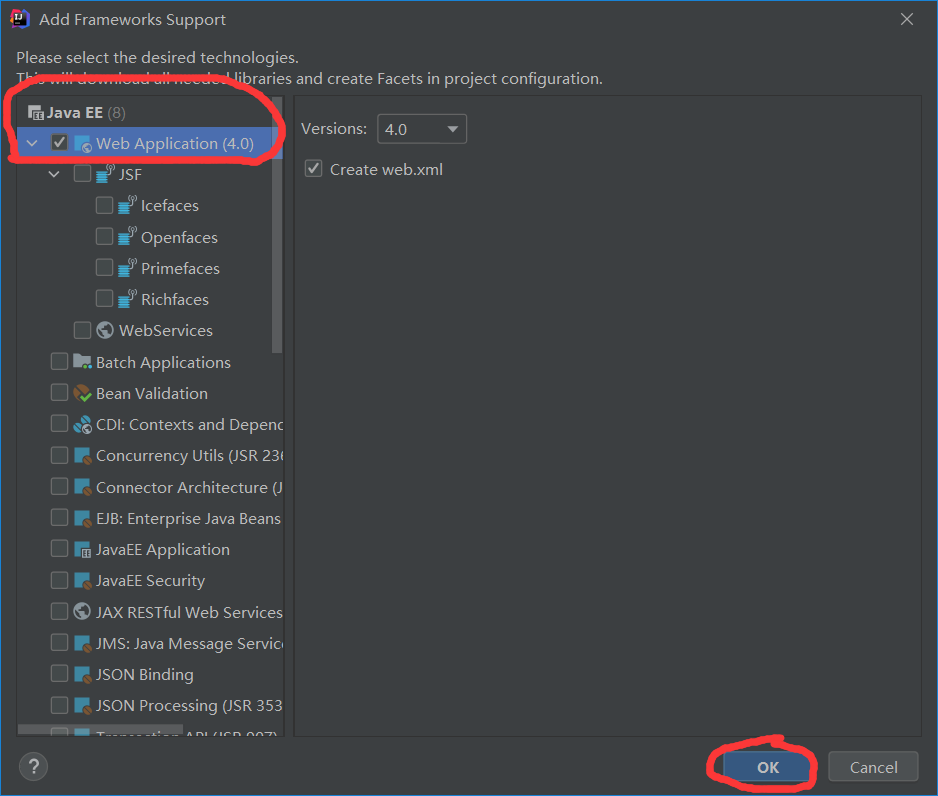Viewport: 938px width, 796px height.
Task: Click the Cancel button
Action: click(x=873, y=767)
